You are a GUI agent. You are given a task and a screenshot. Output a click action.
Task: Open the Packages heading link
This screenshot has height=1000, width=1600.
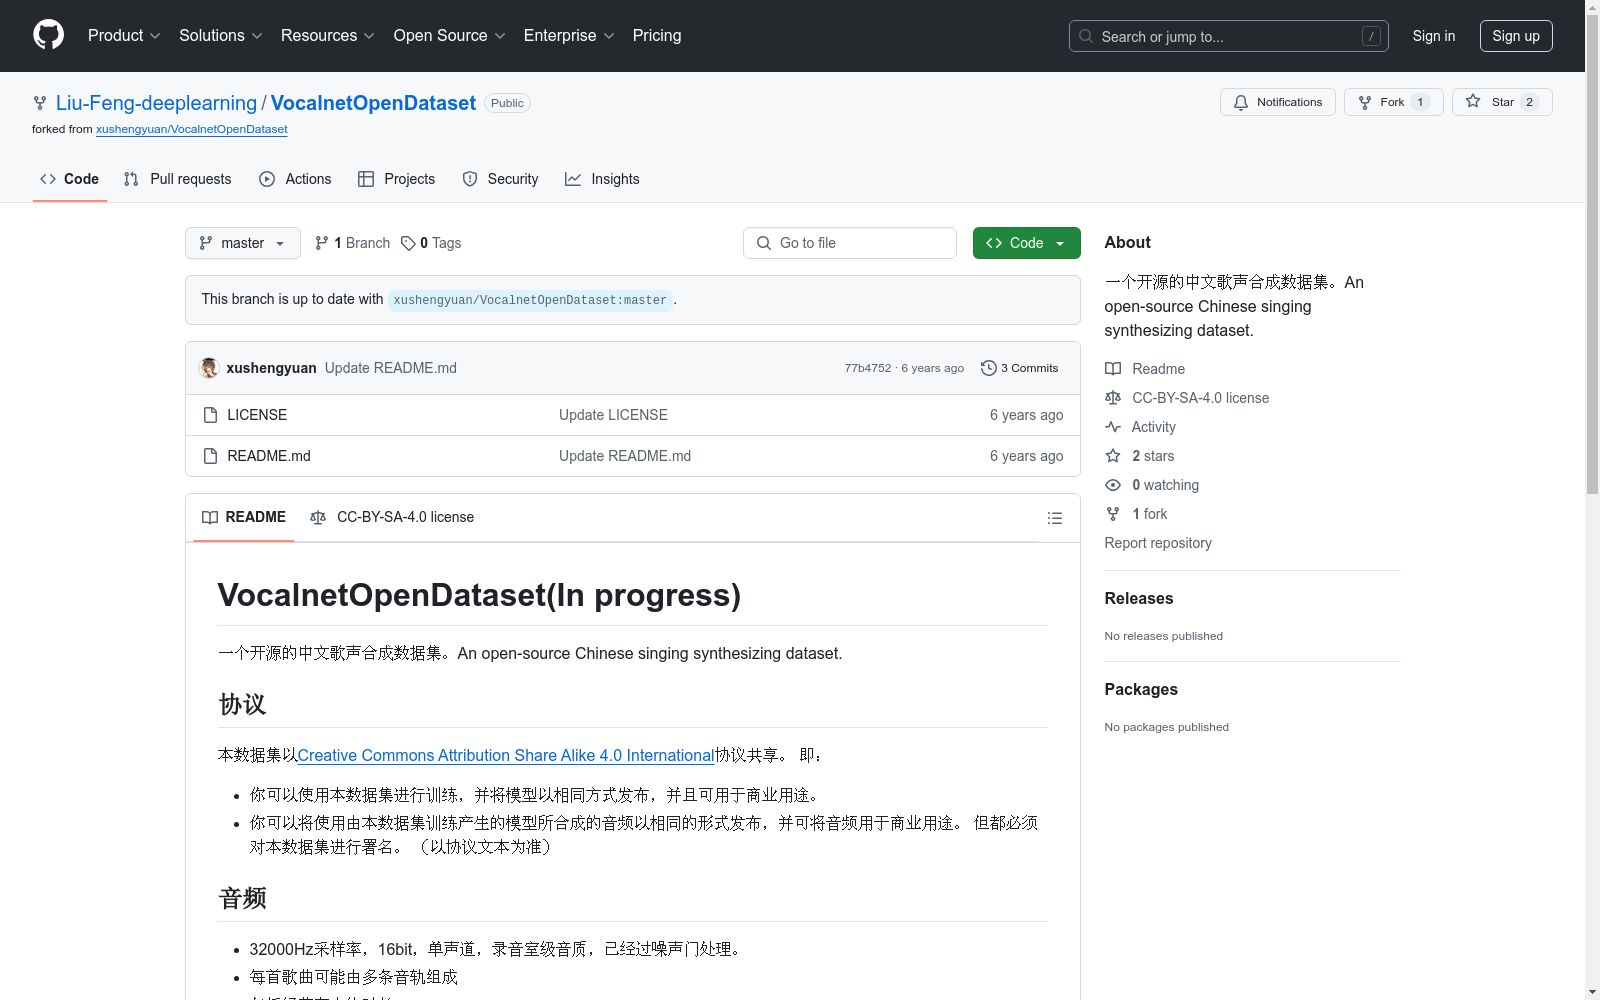pos(1141,689)
